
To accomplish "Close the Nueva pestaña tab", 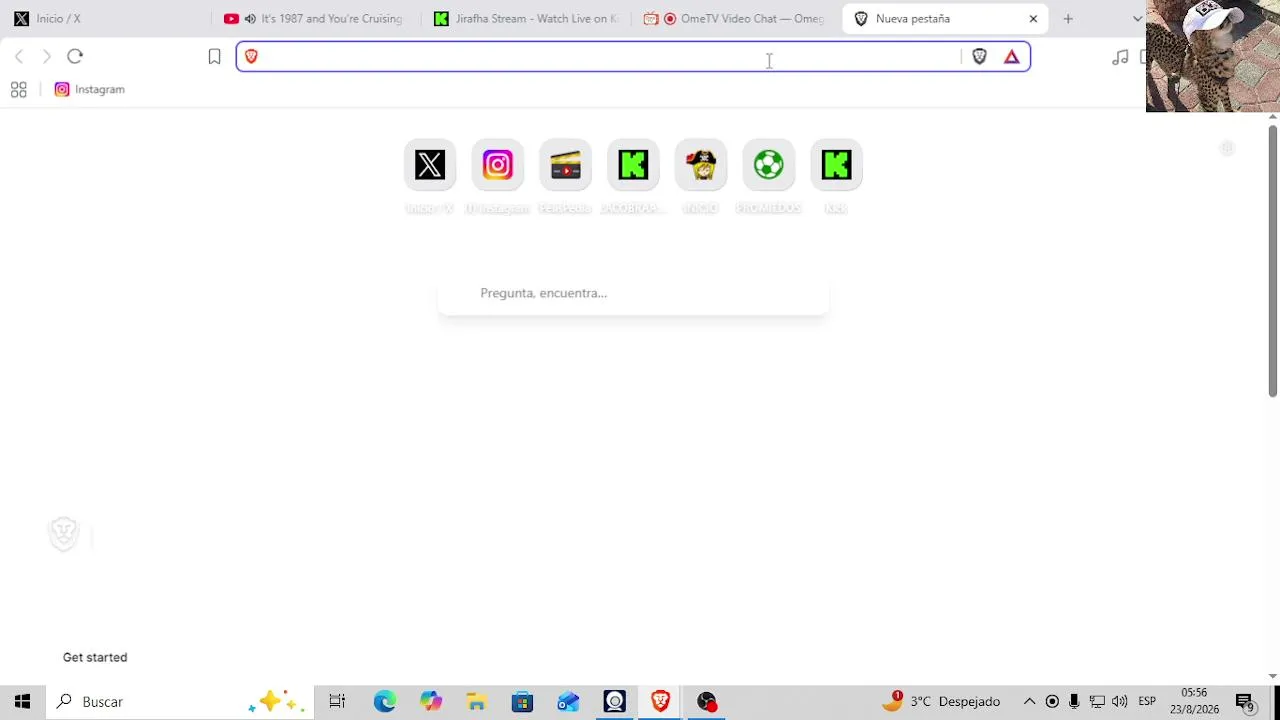I will [x=1033, y=19].
